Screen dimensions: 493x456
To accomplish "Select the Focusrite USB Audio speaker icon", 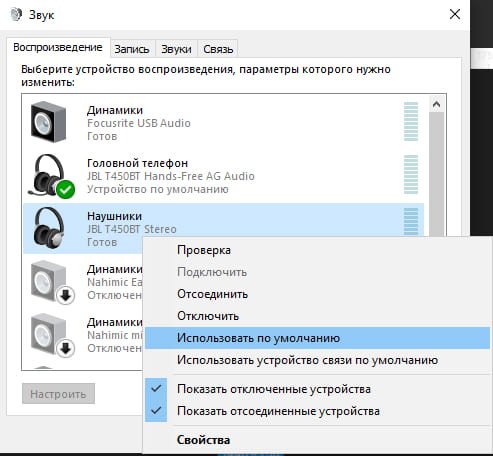I will pos(48,122).
